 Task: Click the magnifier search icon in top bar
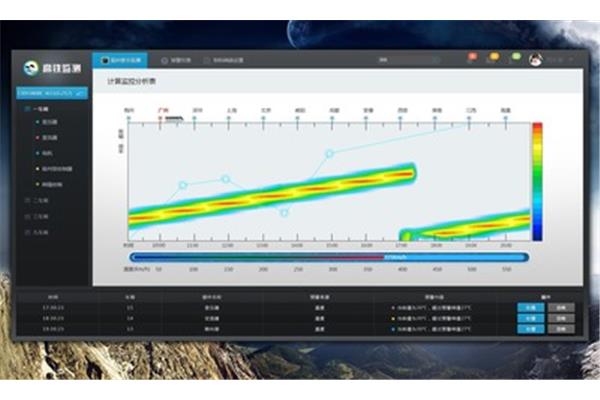[x=436, y=60]
